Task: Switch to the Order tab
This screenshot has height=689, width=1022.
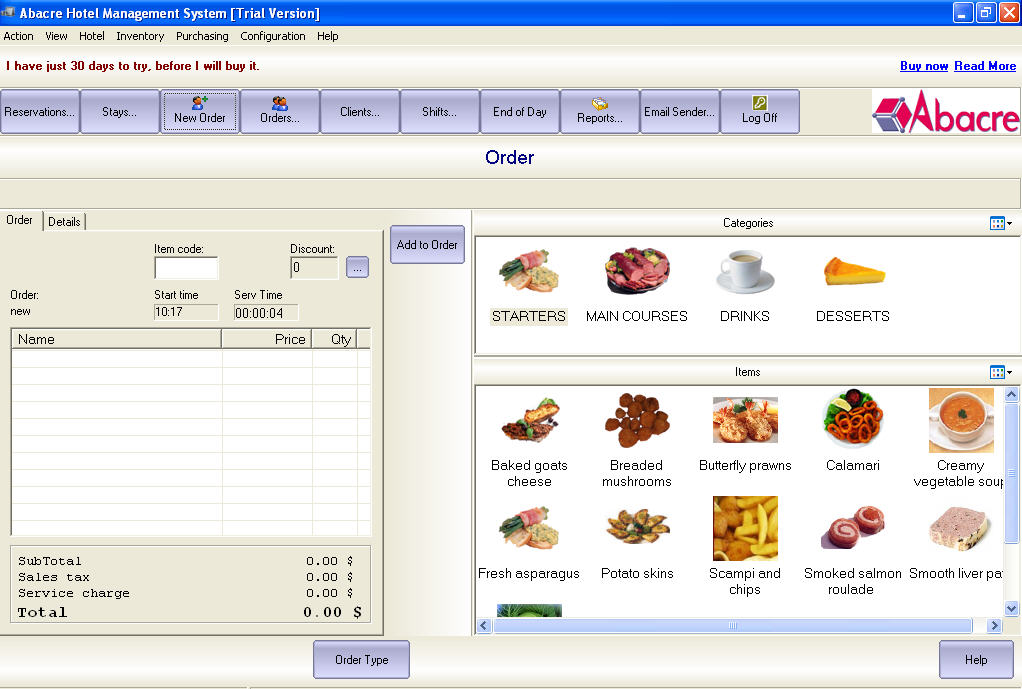Action: coord(20,220)
